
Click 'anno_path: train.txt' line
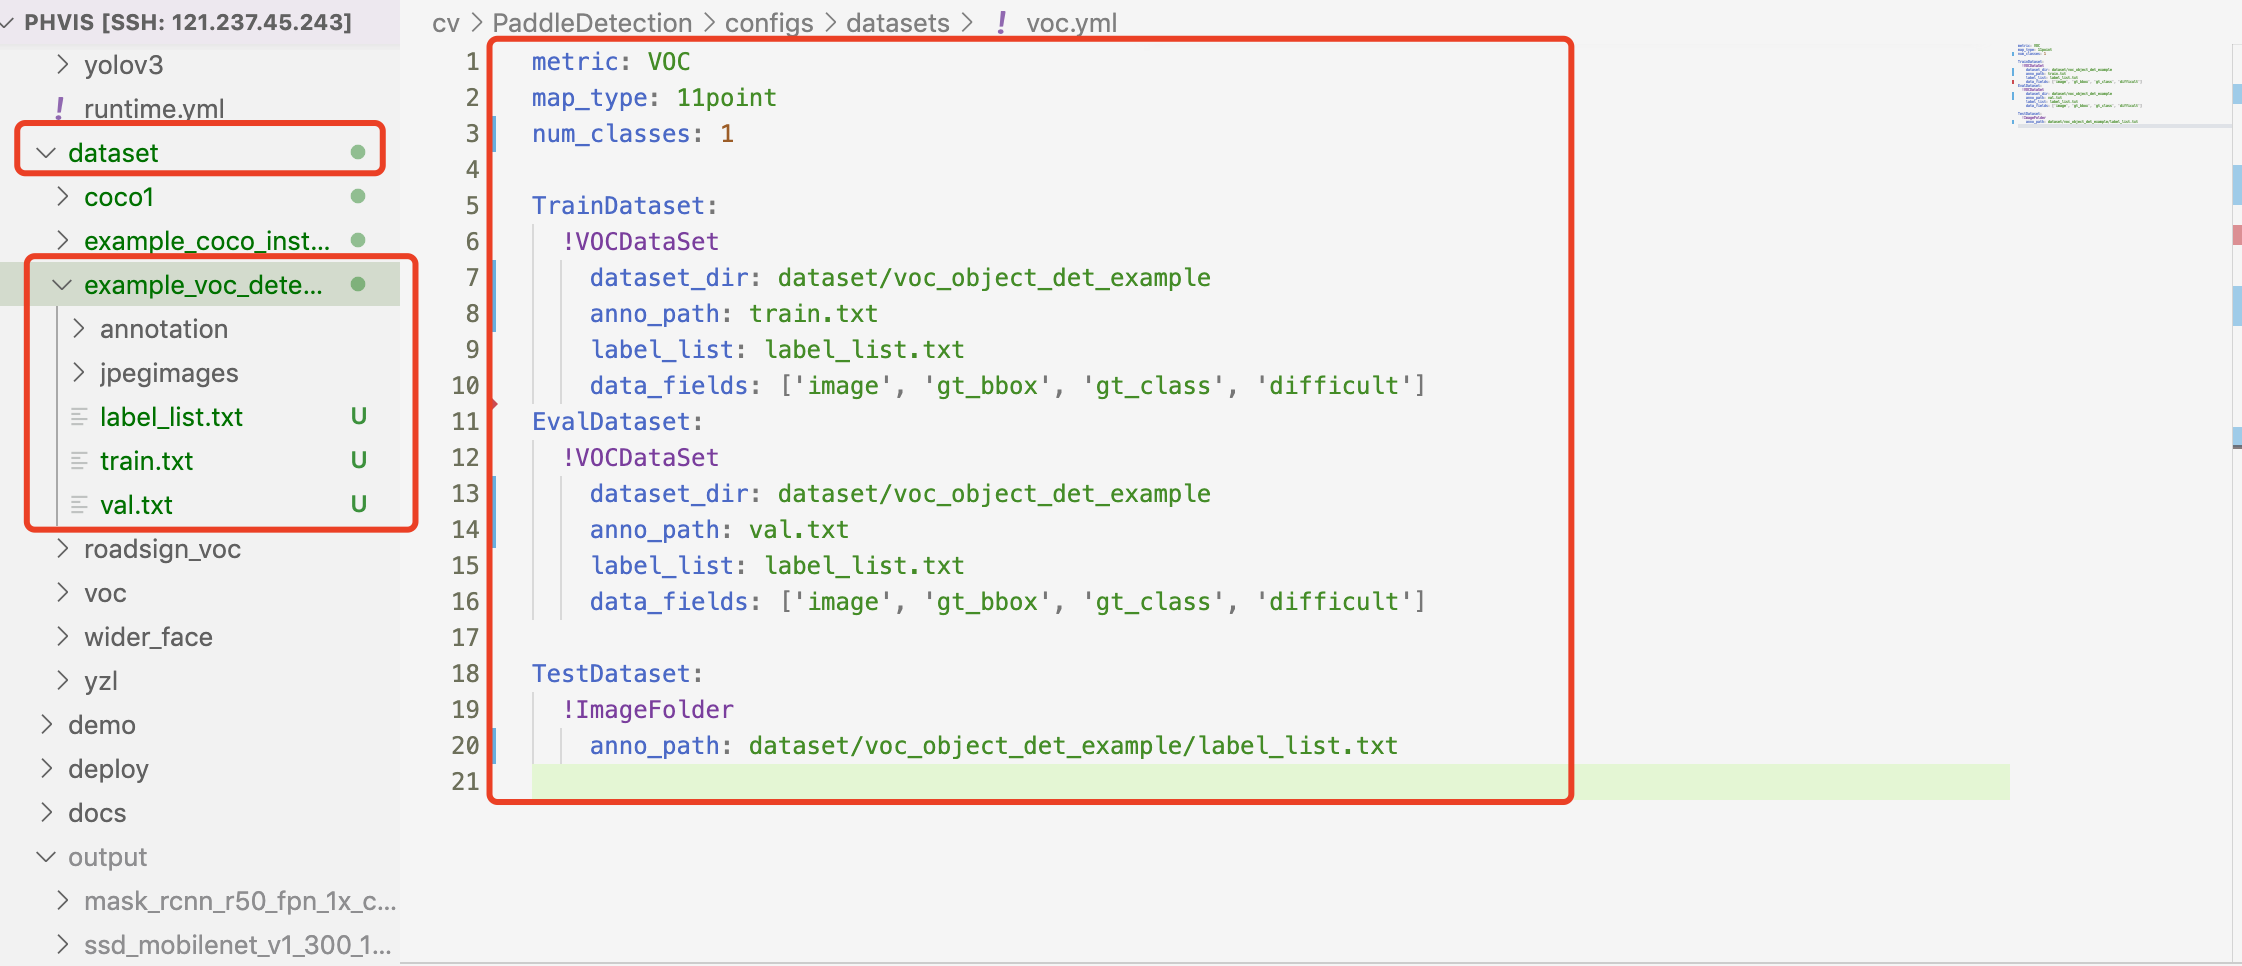[733, 314]
